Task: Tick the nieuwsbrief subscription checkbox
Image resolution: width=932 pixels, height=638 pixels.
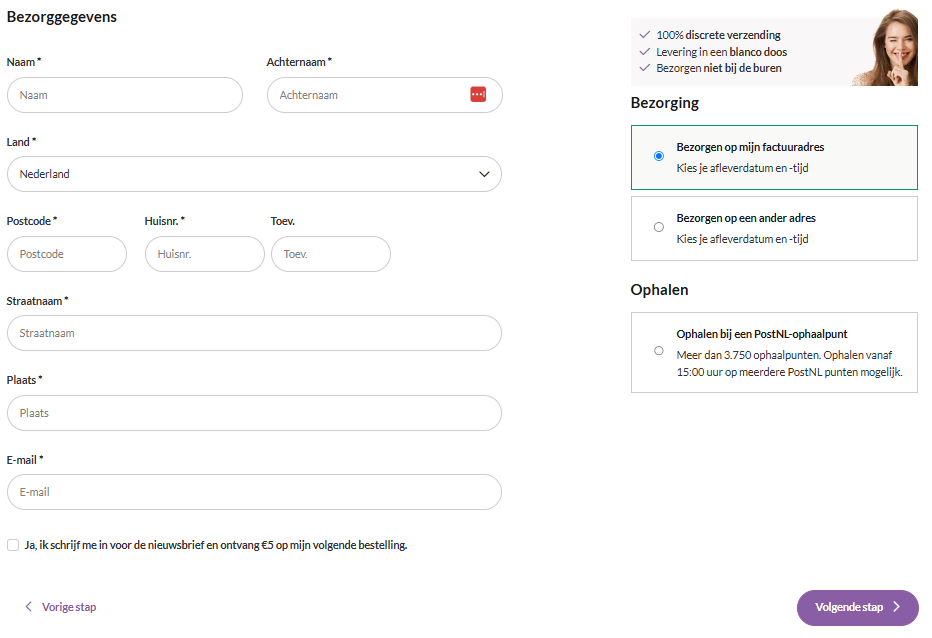Action: pyautogui.click(x=13, y=545)
